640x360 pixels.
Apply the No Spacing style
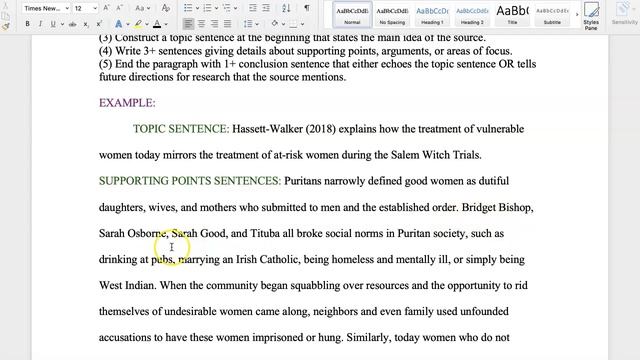pyautogui.click(x=392, y=15)
